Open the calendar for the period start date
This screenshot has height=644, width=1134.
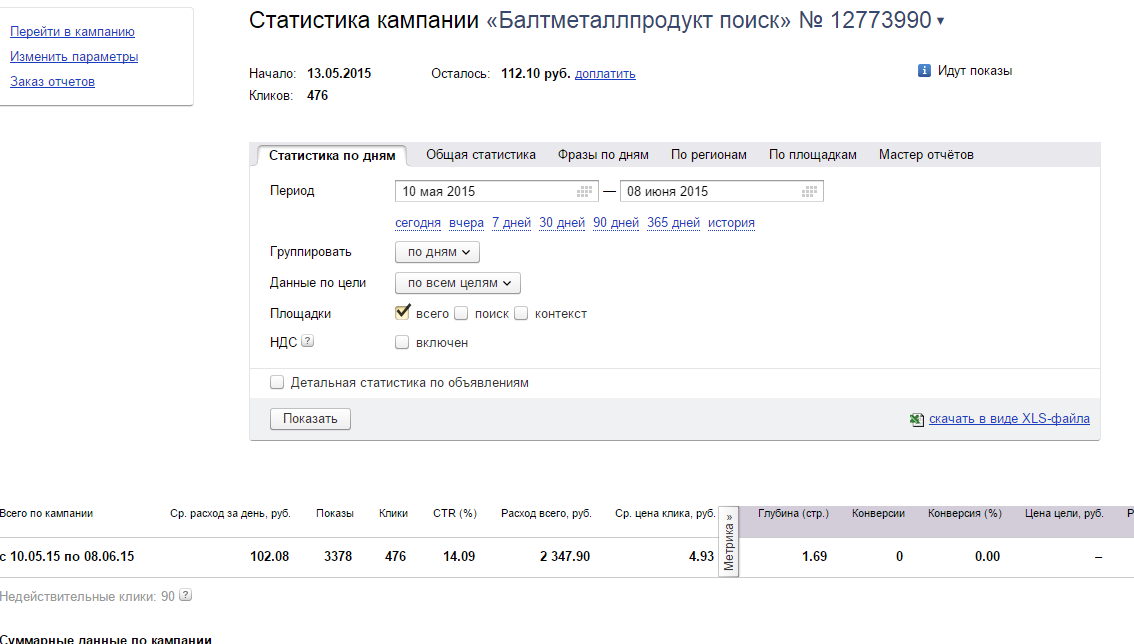coord(582,190)
